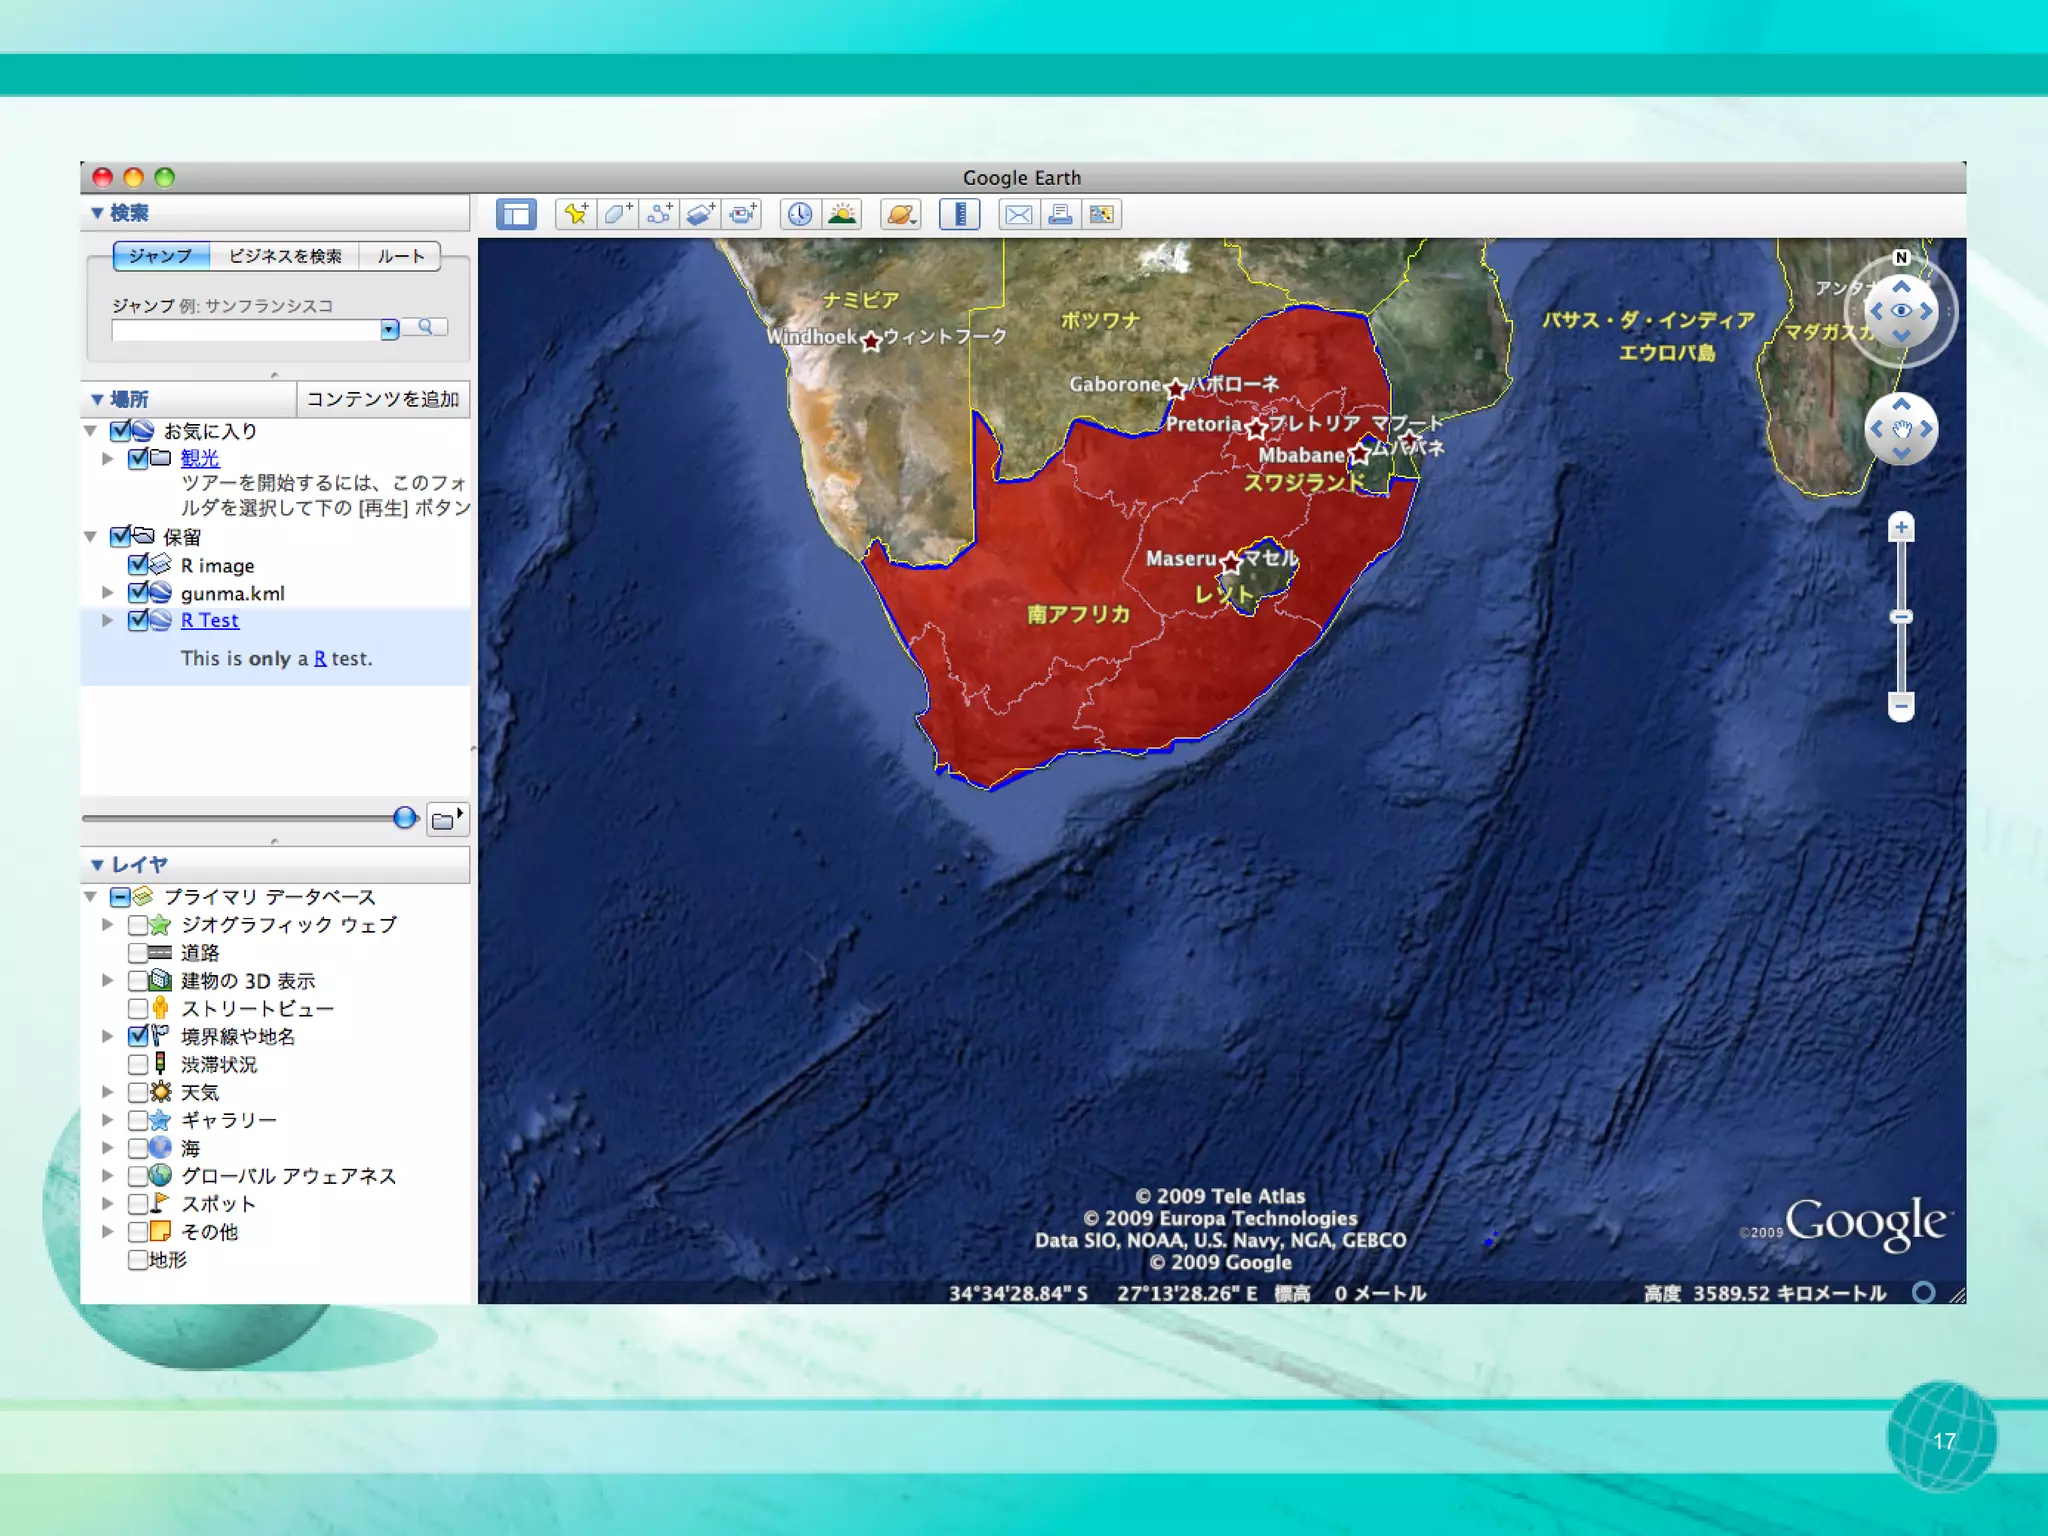This screenshot has height=1536, width=2048.
Task: Select the ruler measurement tool
Action: (959, 214)
